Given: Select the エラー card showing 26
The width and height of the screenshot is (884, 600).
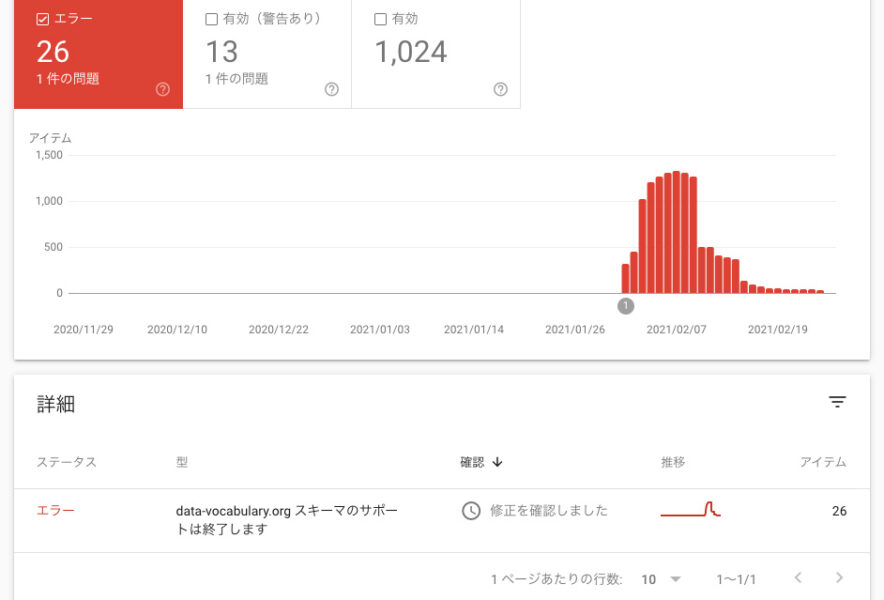Looking at the screenshot, I should click(x=99, y=54).
